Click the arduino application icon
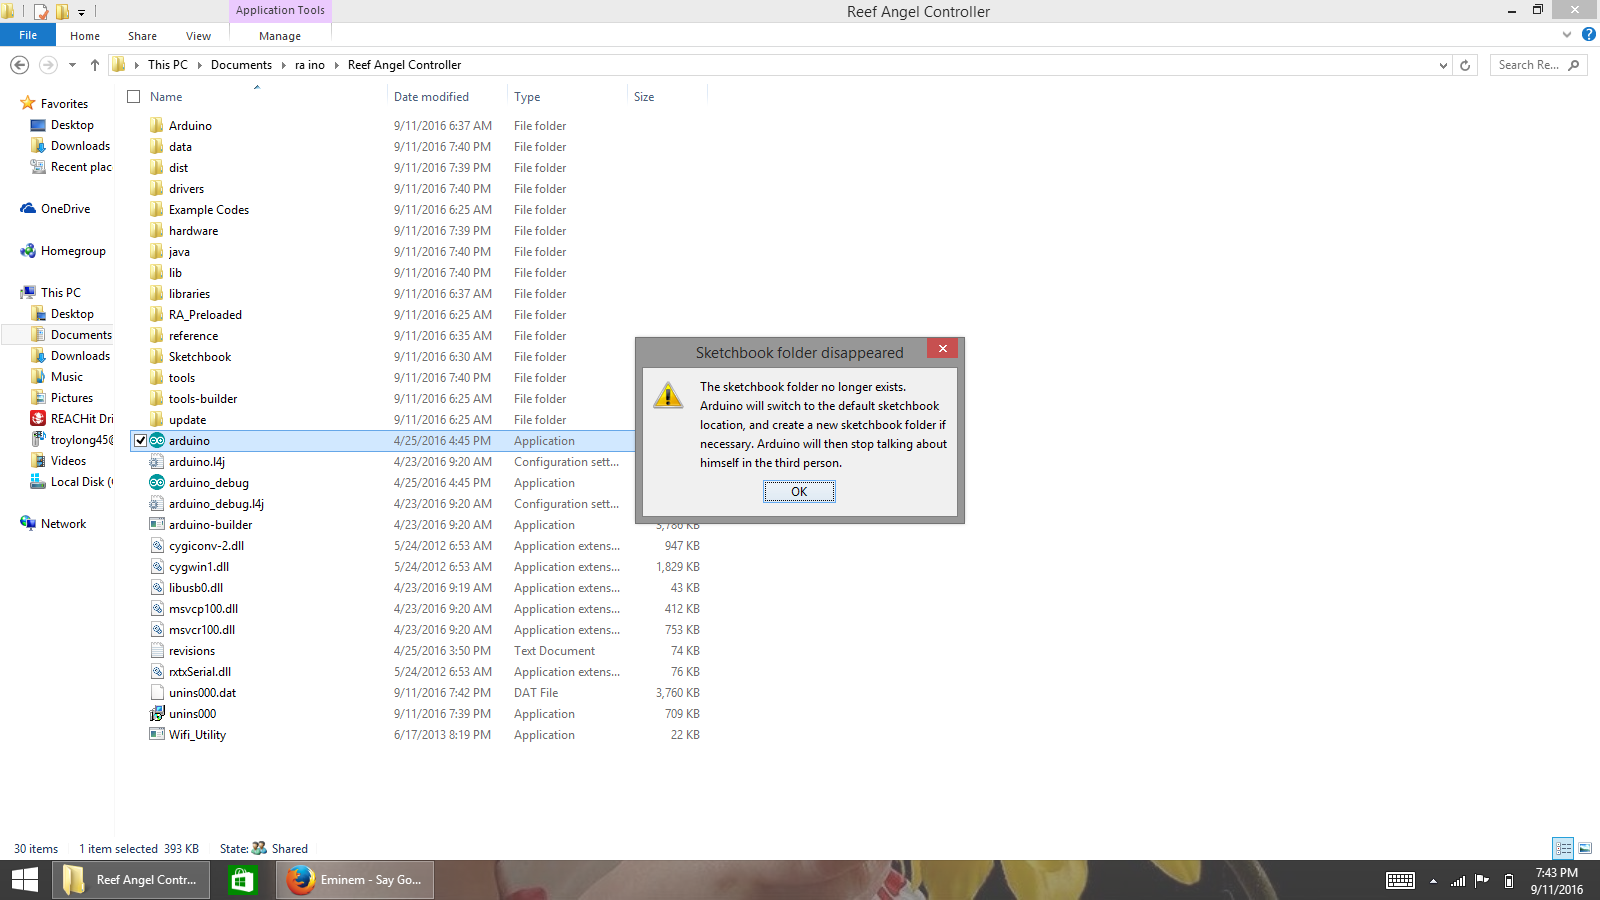 (157, 441)
